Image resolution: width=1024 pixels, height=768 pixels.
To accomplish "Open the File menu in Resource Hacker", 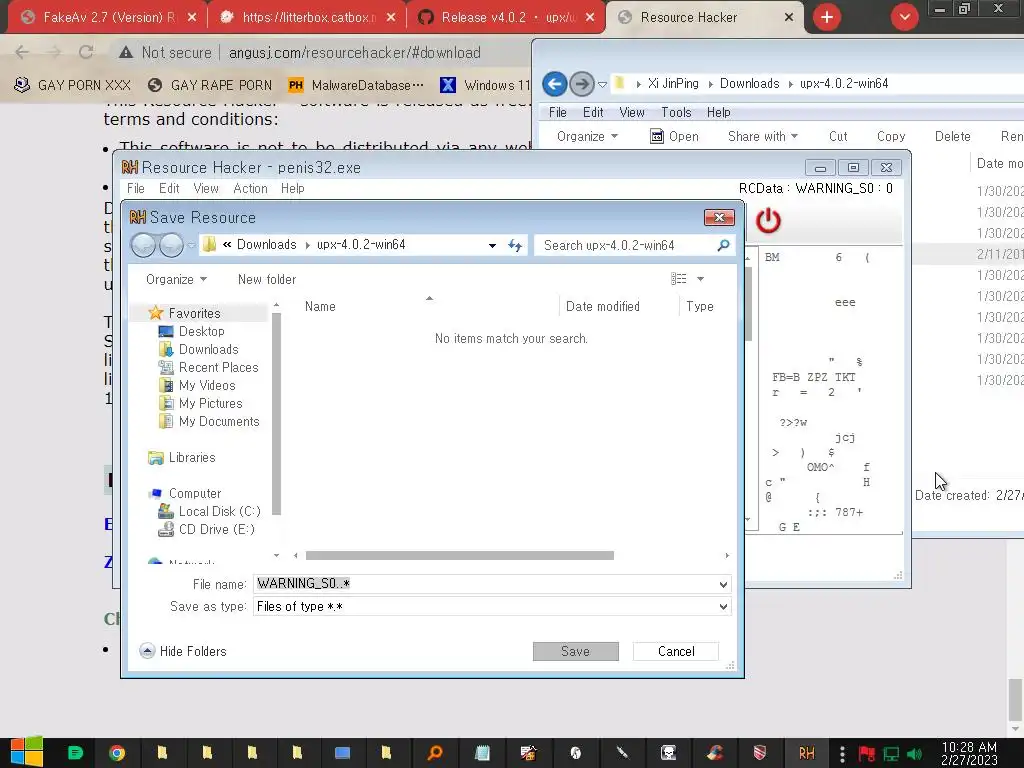I will tap(136, 189).
